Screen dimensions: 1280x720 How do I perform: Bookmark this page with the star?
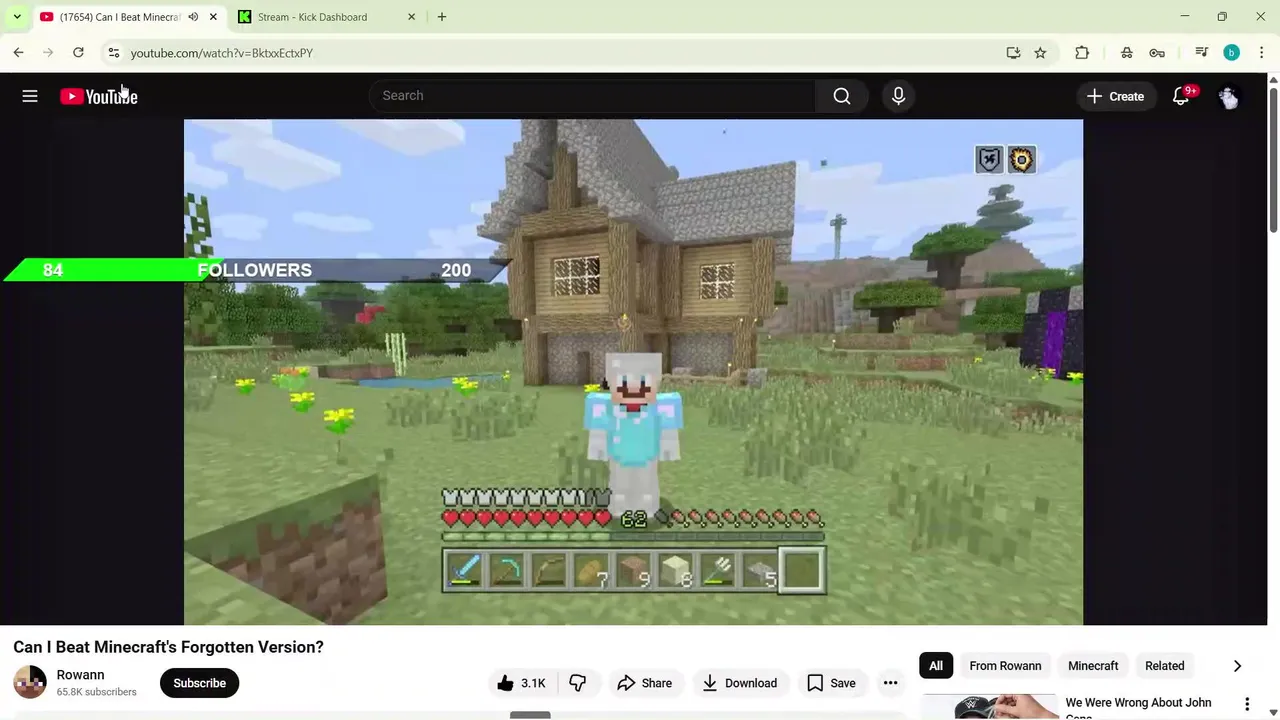1040,53
